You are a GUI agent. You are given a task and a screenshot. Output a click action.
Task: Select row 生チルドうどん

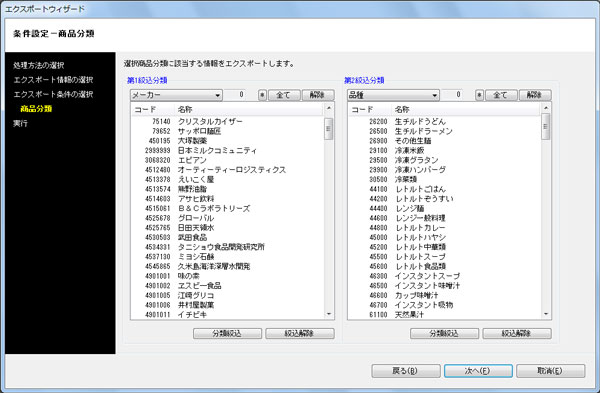(445, 122)
